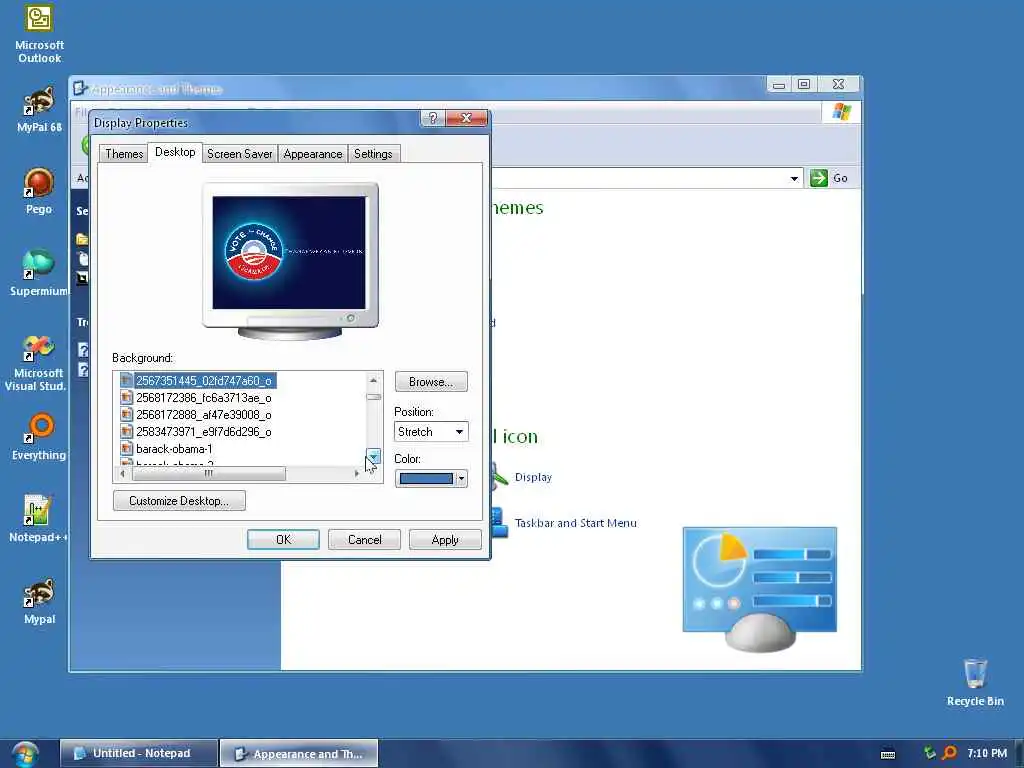Open the Taskbar and Start Menu link
This screenshot has height=768, width=1024.
575,522
